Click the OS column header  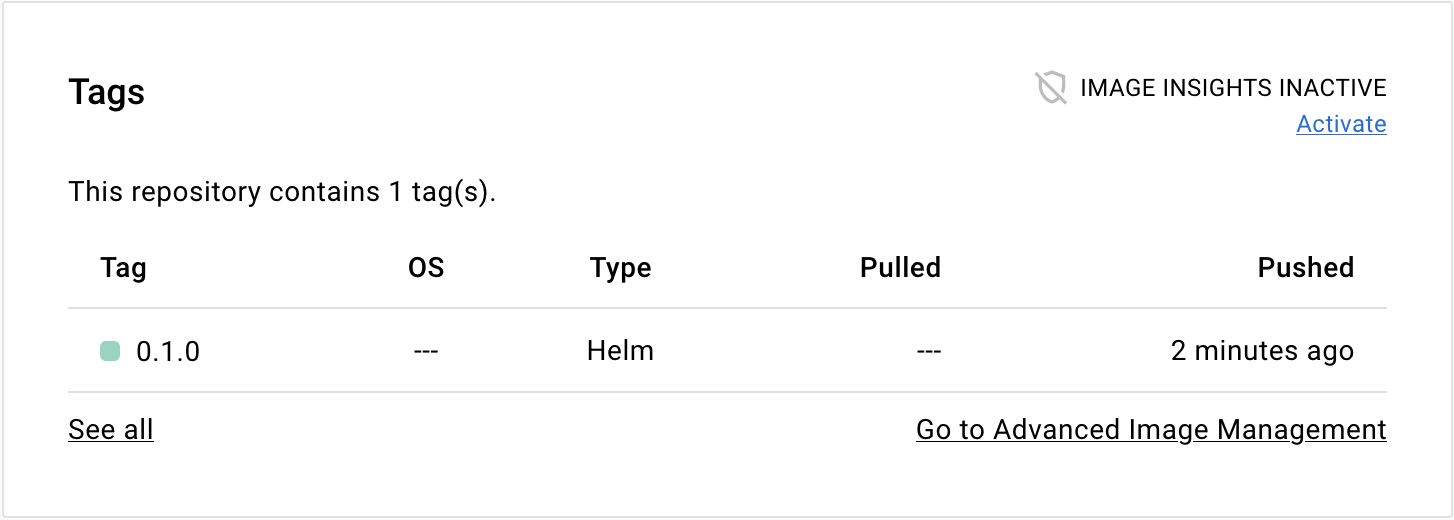click(x=426, y=268)
